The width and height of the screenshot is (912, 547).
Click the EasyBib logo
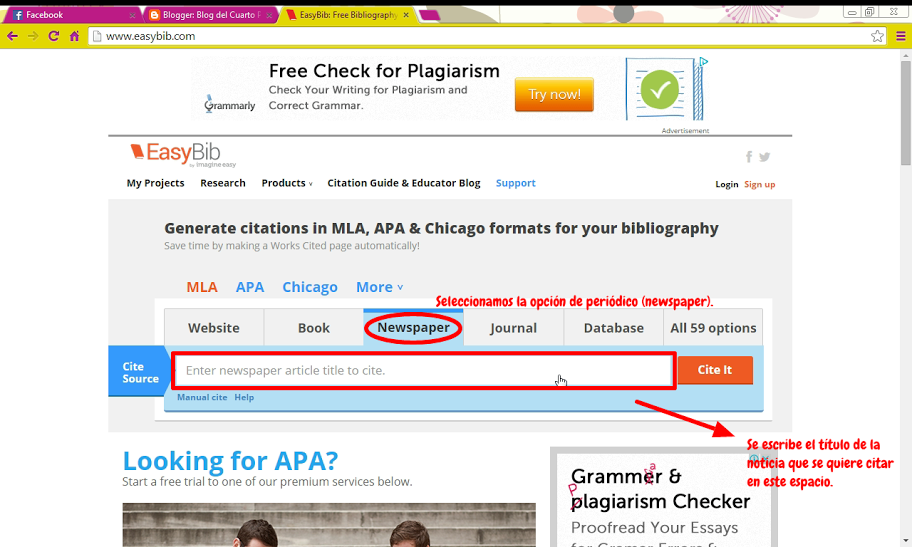click(182, 154)
